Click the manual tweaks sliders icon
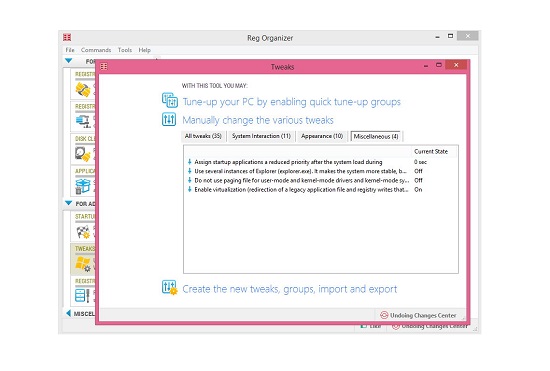The image size is (550, 371). coord(169,119)
